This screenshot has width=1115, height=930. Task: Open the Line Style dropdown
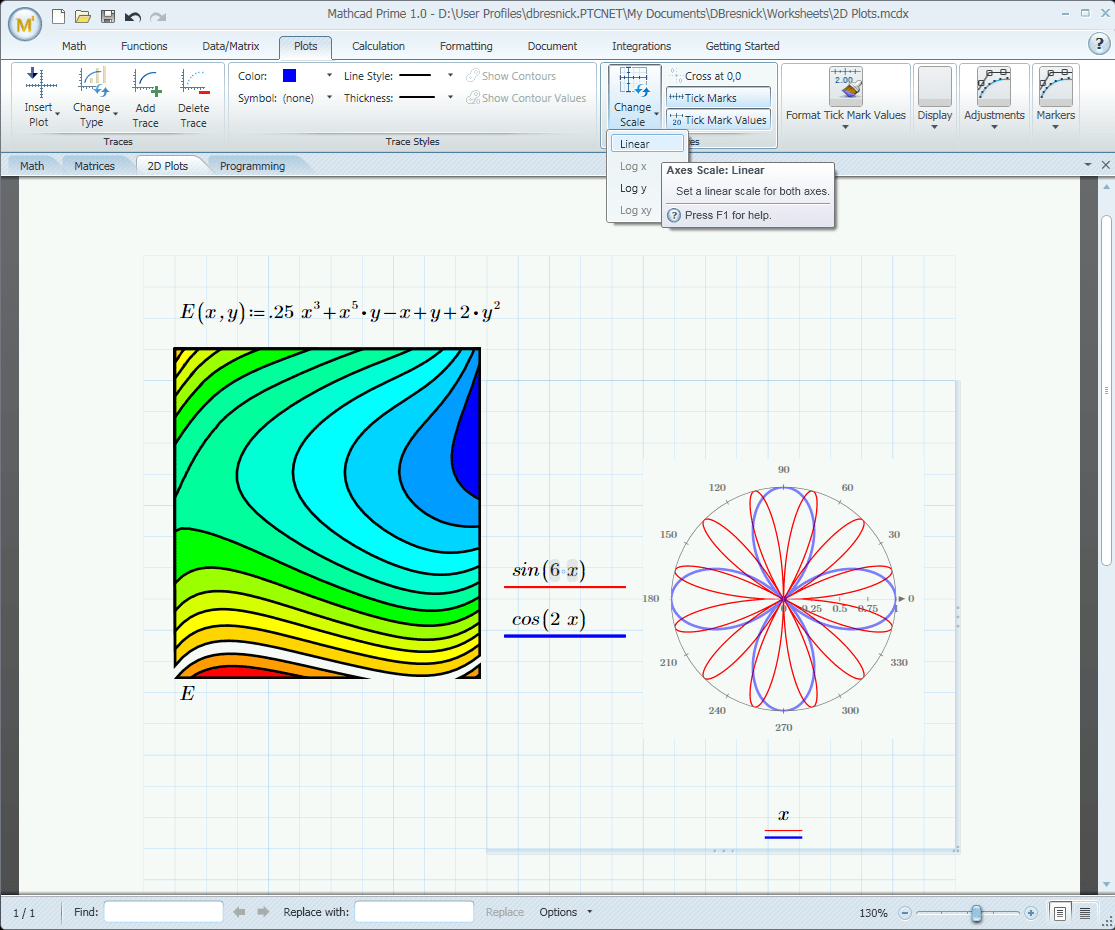point(449,75)
